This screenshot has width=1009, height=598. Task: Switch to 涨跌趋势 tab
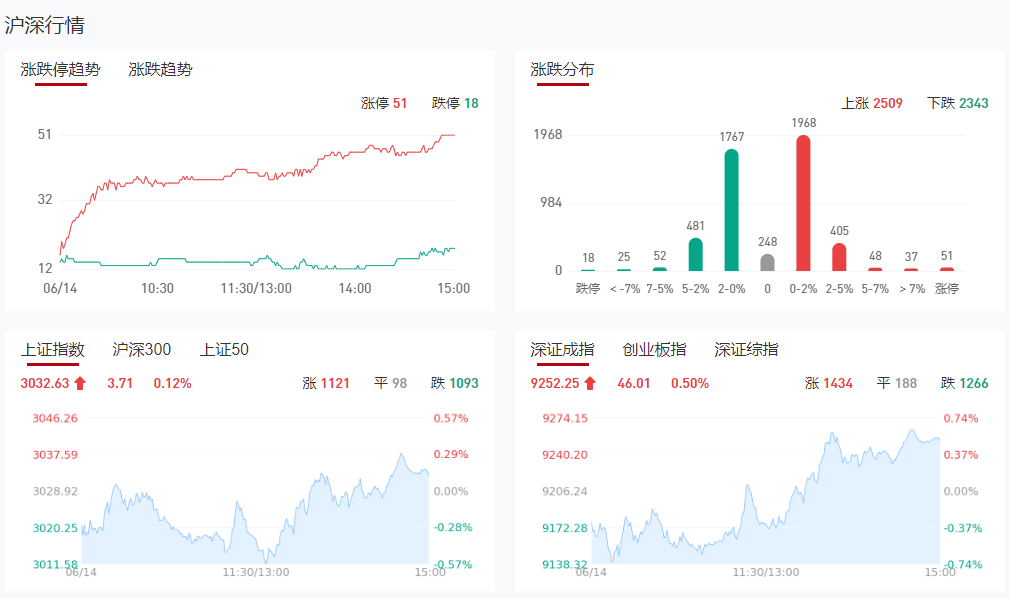(160, 70)
